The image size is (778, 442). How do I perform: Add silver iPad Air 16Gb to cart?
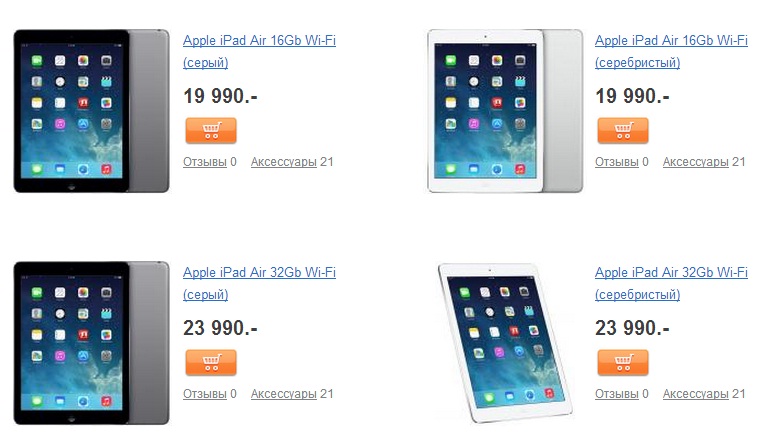623,131
